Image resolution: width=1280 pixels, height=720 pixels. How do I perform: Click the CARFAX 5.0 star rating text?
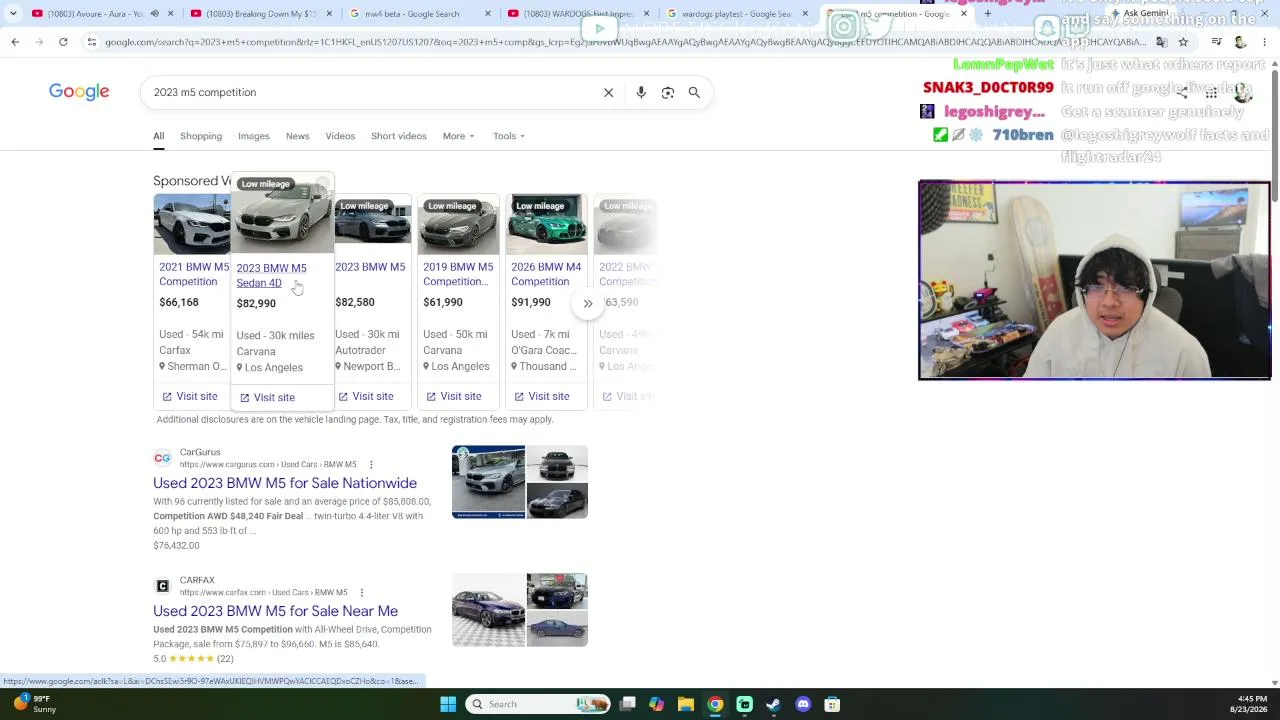coord(193,659)
